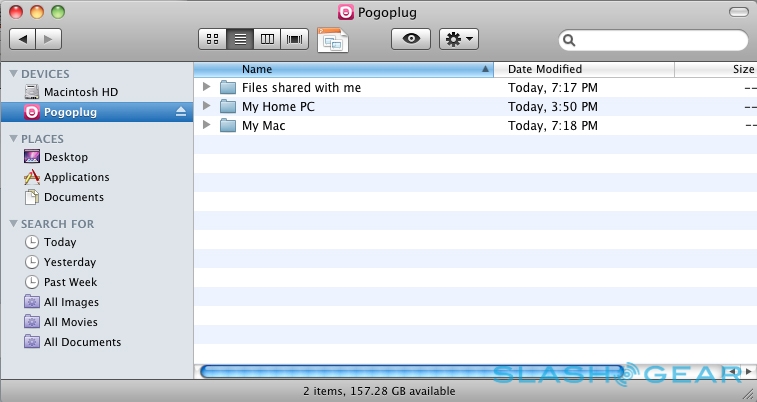This screenshot has width=757, height=402.
Task: Open the Action gear dropdown menu
Action: click(459, 39)
